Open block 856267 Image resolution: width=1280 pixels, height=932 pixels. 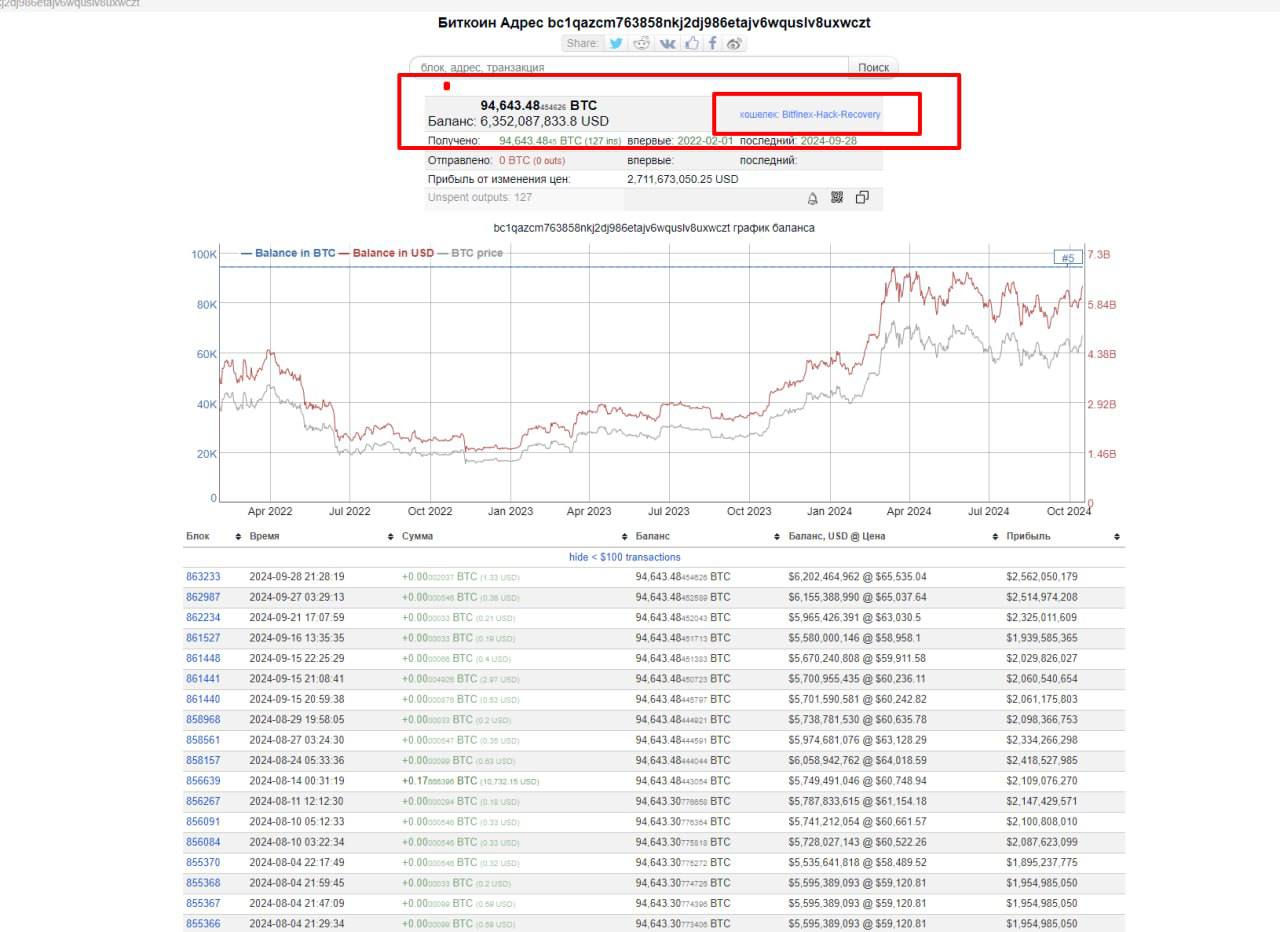tap(203, 801)
